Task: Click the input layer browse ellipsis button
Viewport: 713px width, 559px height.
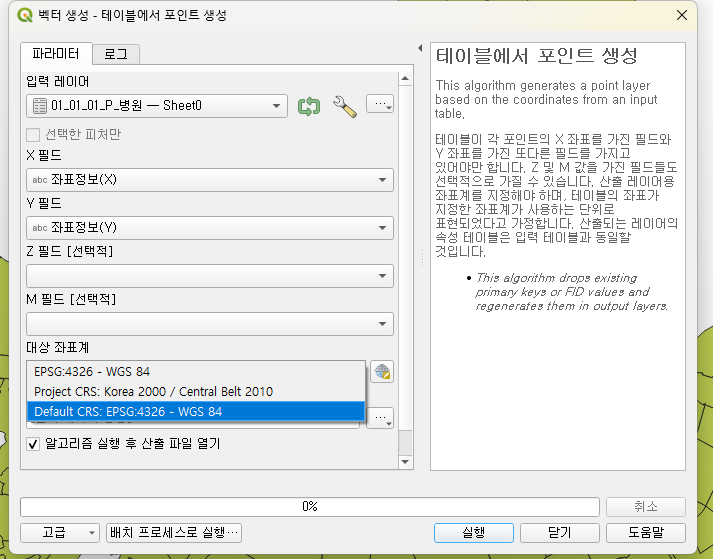Action: click(x=380, y=104)
